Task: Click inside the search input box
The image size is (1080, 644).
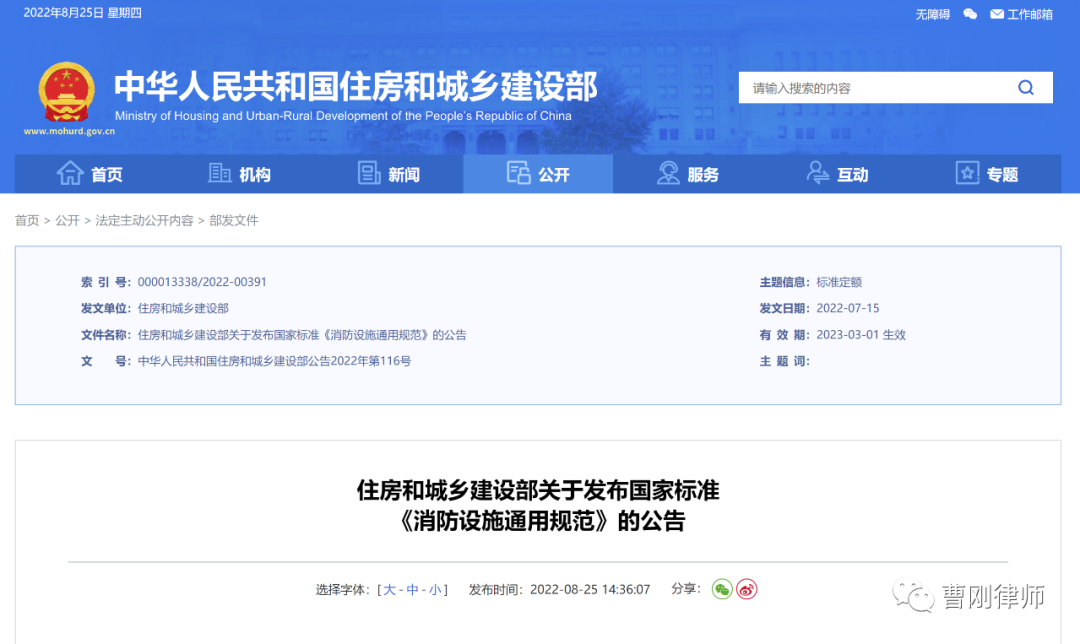Action: (x=860, y=87)
